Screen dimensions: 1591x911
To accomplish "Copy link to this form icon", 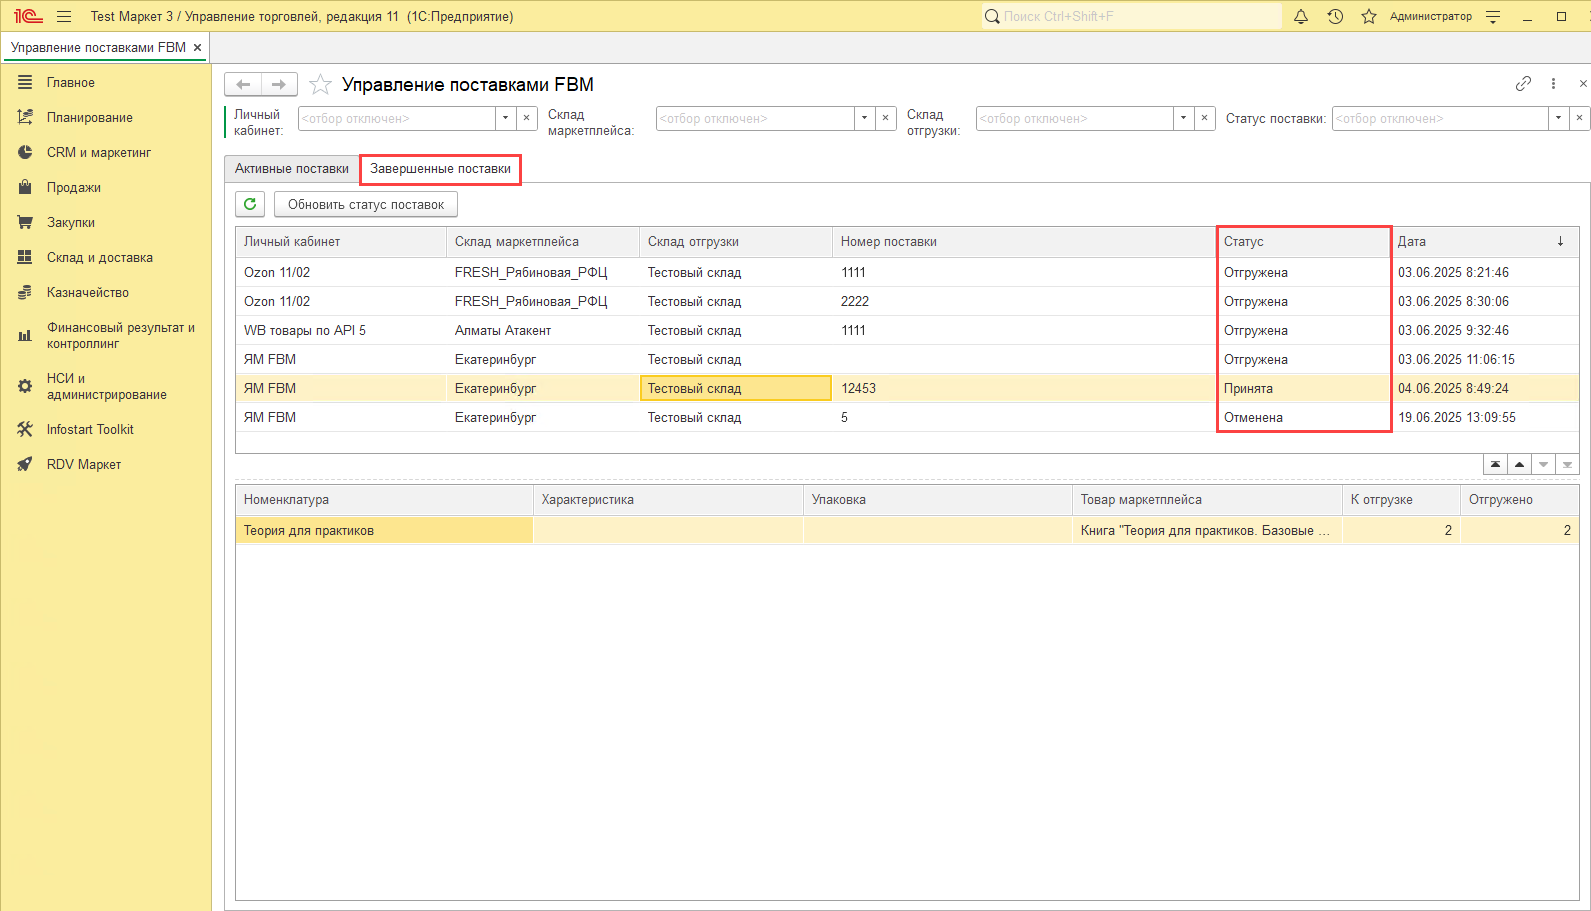I will coord(1523,84).
